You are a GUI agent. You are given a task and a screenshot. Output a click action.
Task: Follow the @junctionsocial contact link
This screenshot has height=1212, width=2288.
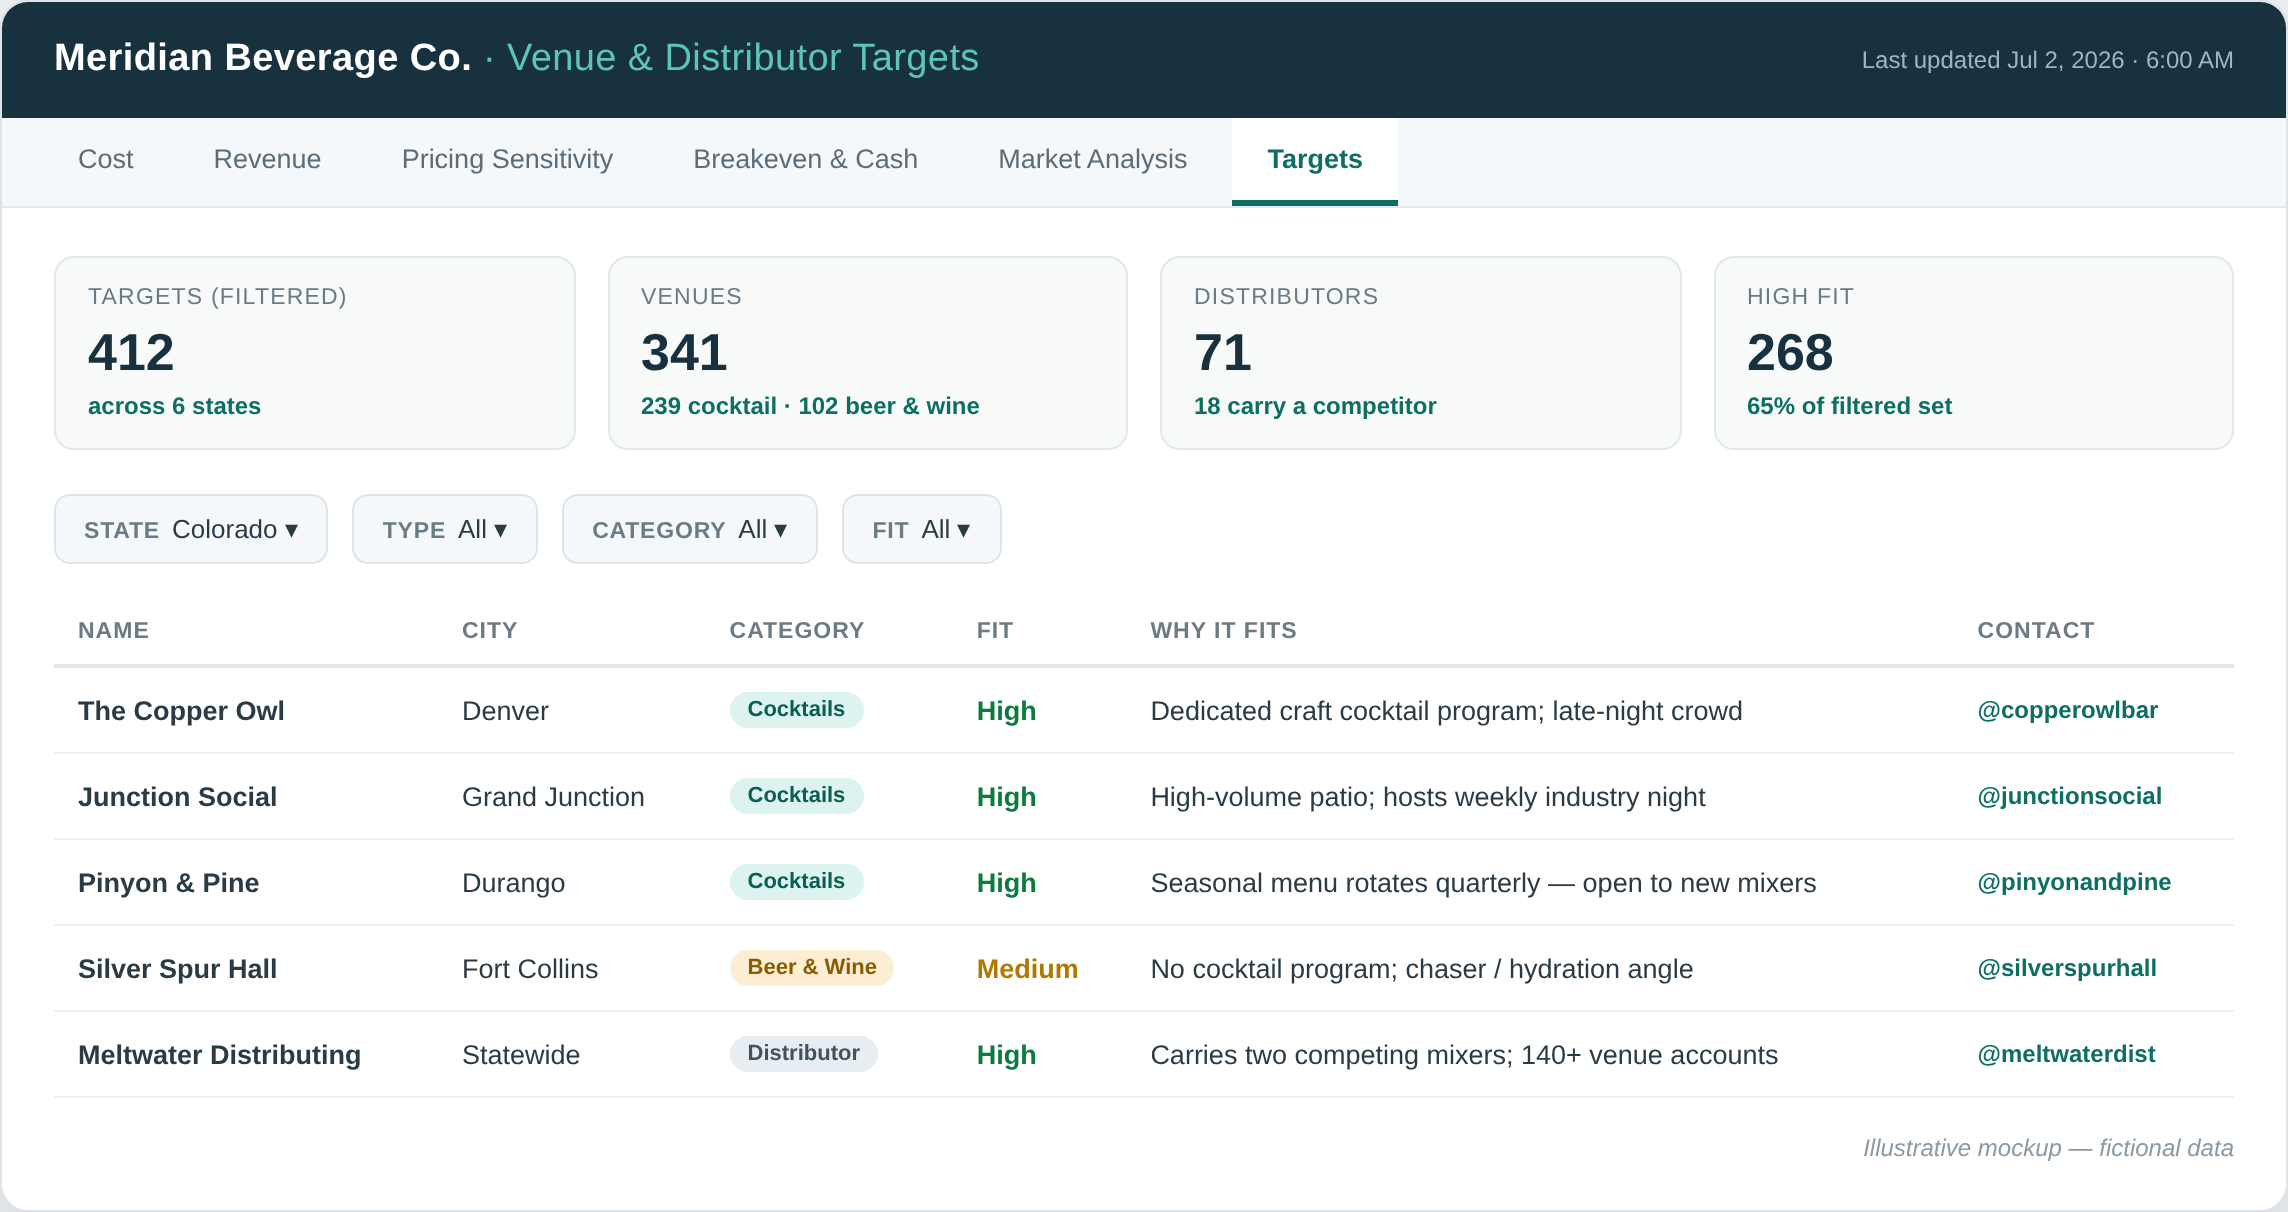(2069, 796)
